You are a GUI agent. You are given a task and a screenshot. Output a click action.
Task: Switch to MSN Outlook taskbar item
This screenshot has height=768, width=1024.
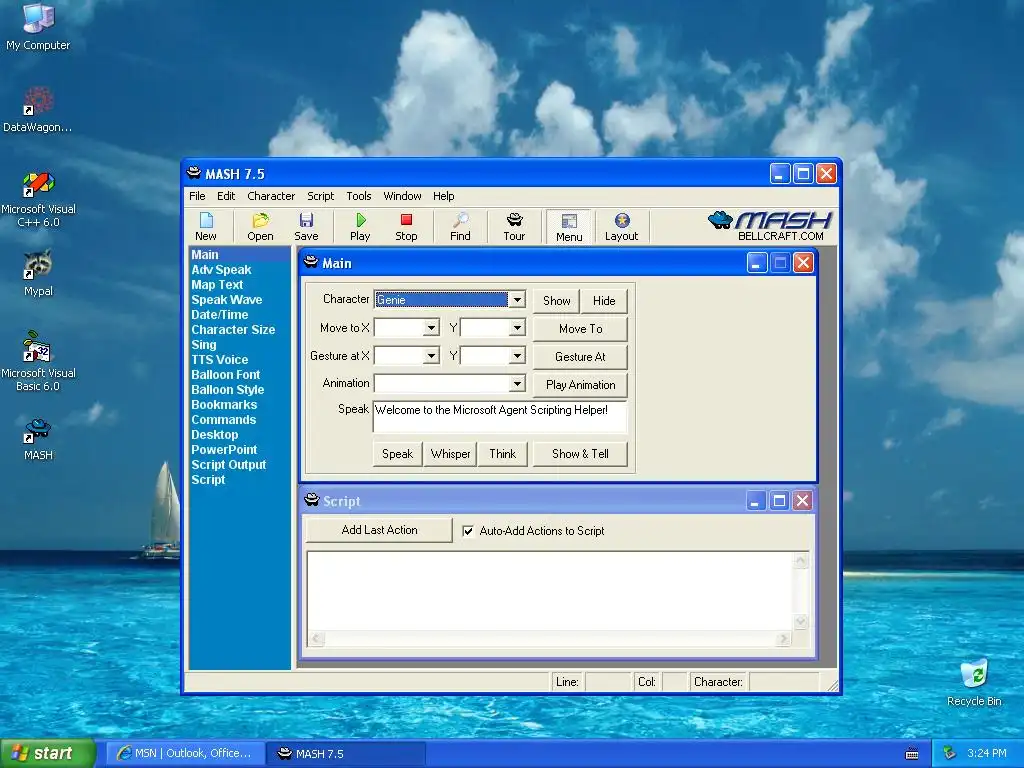pos(185,754)
